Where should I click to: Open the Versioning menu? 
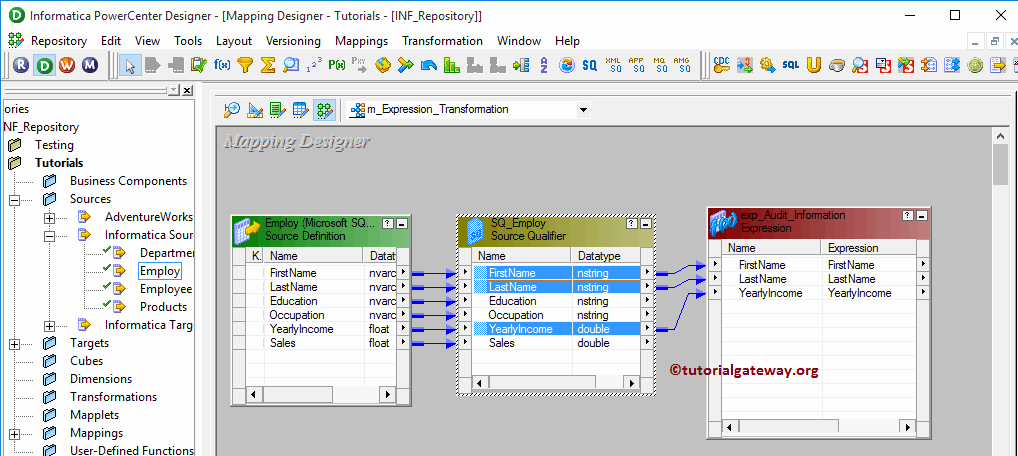pos(293,41)
